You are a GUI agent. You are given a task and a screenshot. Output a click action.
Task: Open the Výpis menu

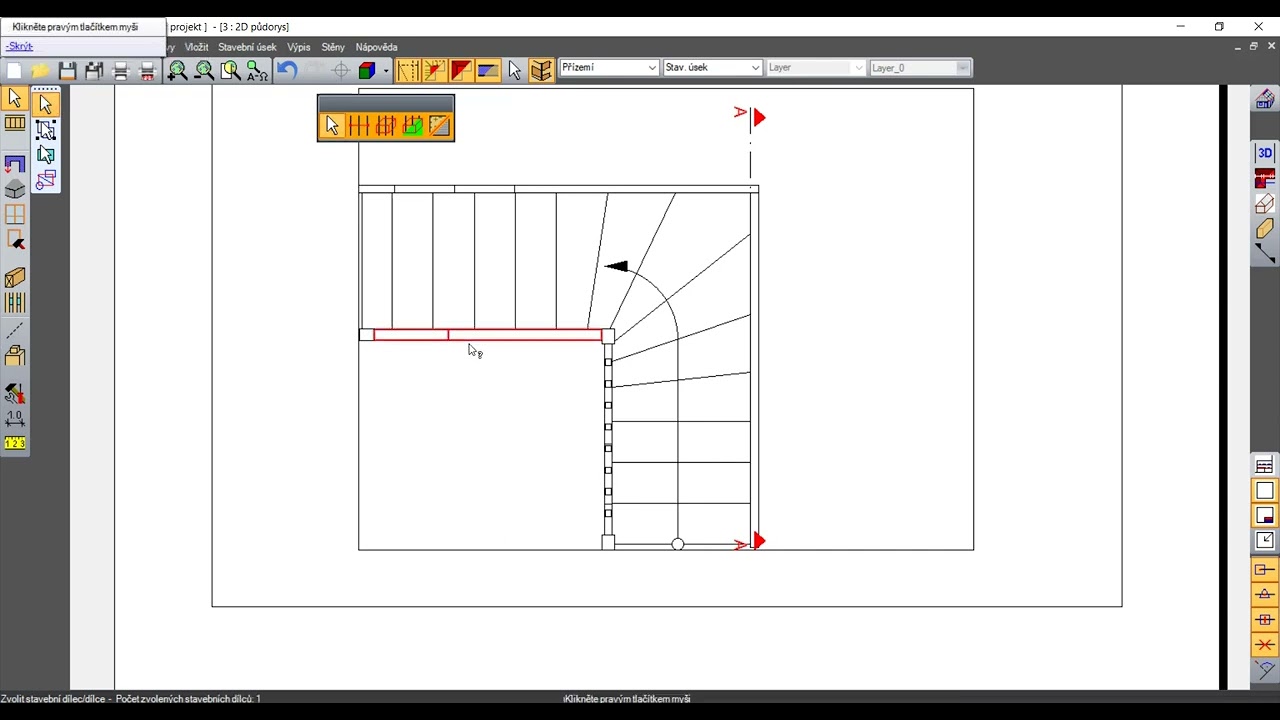pyautogui.click(x=299, y=47)
